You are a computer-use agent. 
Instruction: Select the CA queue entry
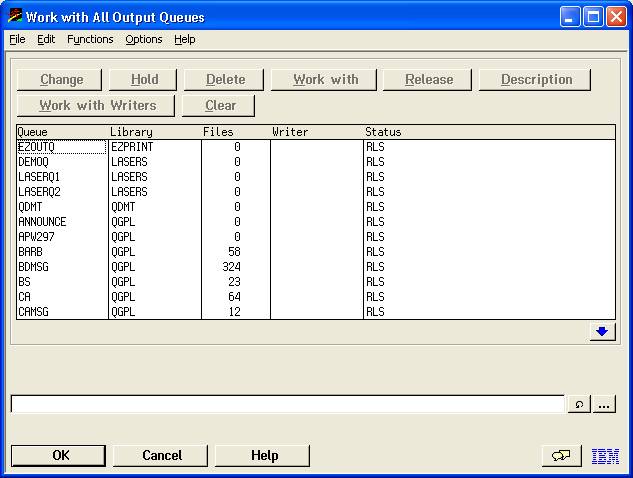coord(24,296)
